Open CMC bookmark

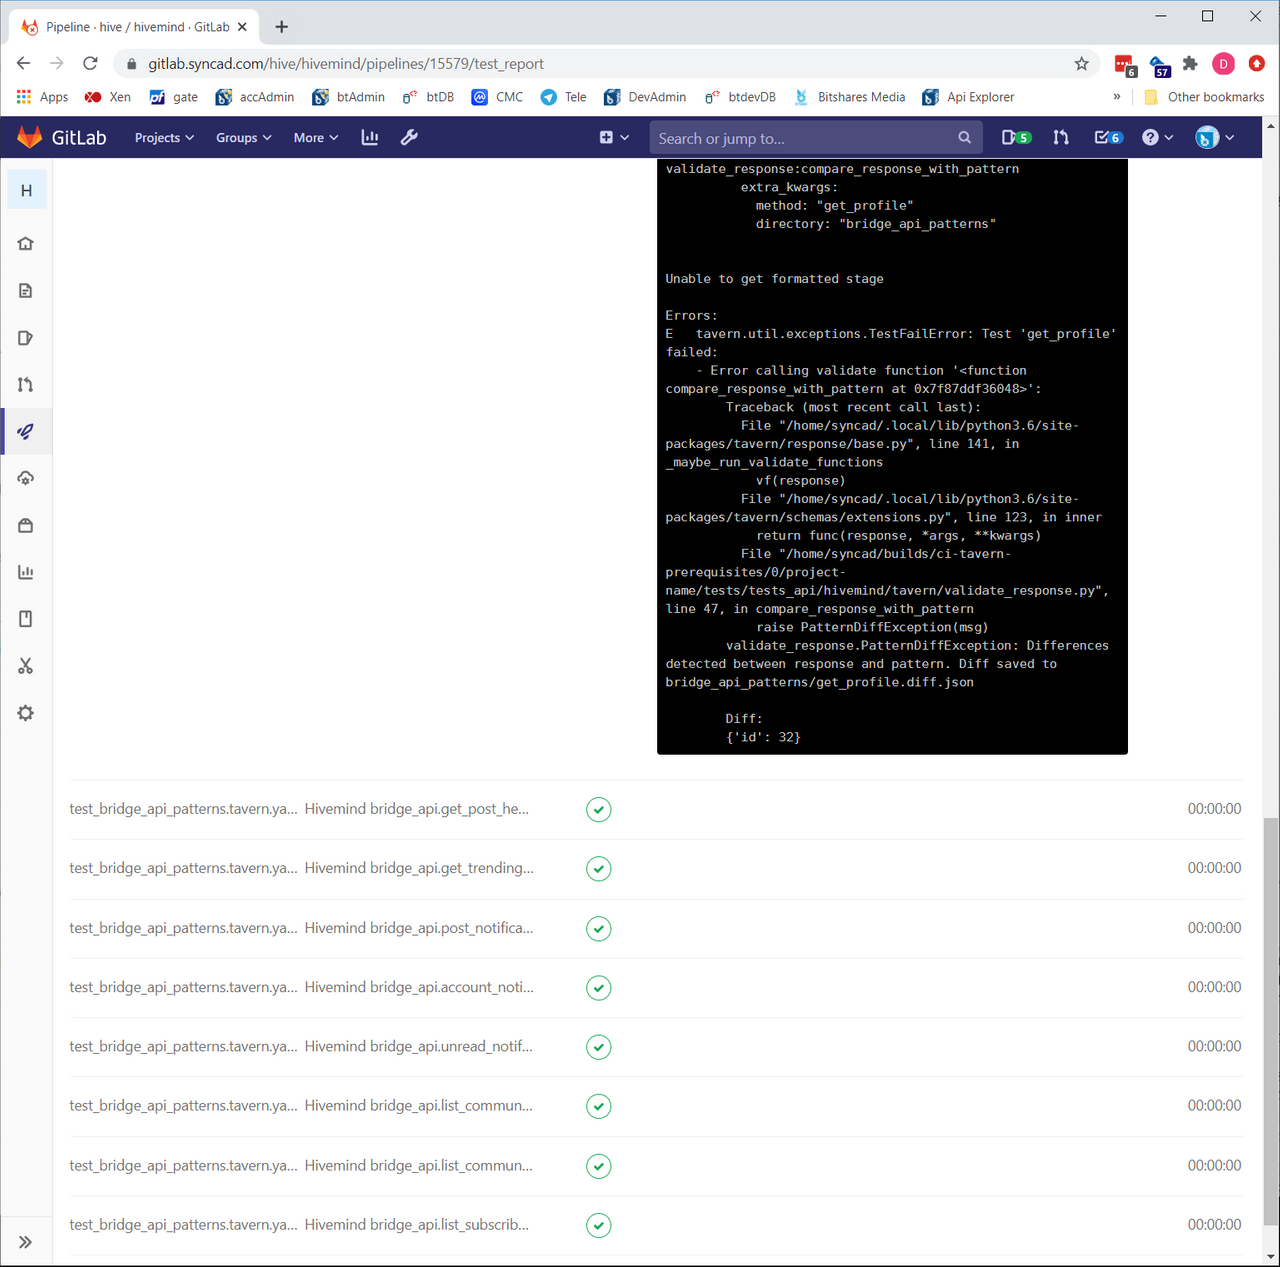[497, 97]
